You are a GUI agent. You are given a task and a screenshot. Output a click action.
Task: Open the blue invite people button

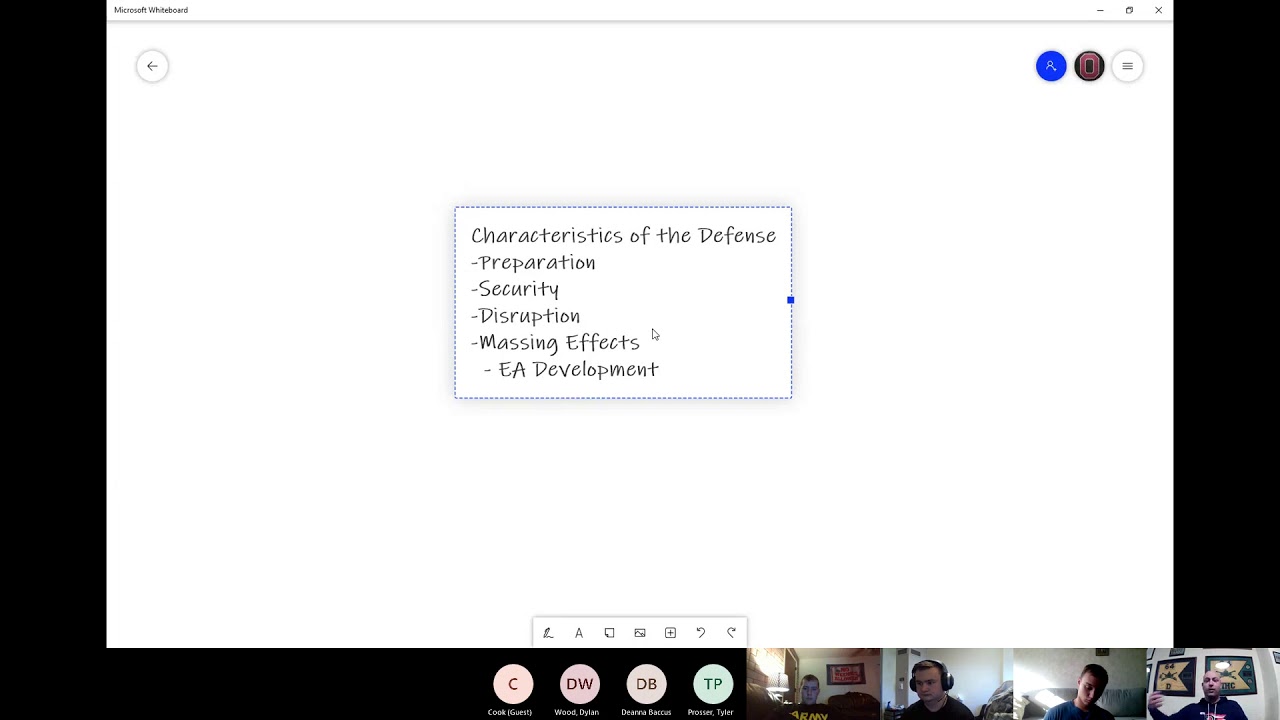pyautogui.click(x=1051, y=66)
